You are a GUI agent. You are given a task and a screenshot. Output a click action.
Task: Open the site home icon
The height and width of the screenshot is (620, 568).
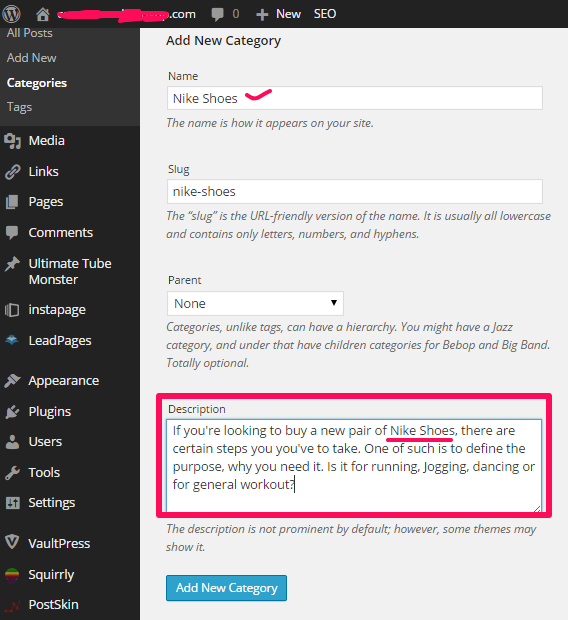coord(43,14)
